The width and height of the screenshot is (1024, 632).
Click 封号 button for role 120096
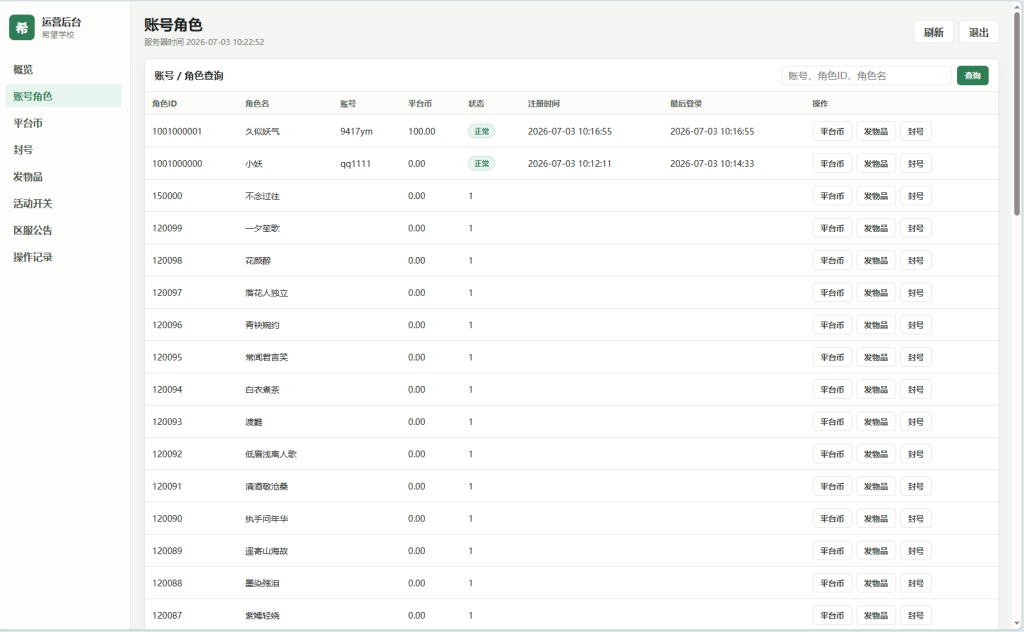pyautogui.click(x=916, y=325)
